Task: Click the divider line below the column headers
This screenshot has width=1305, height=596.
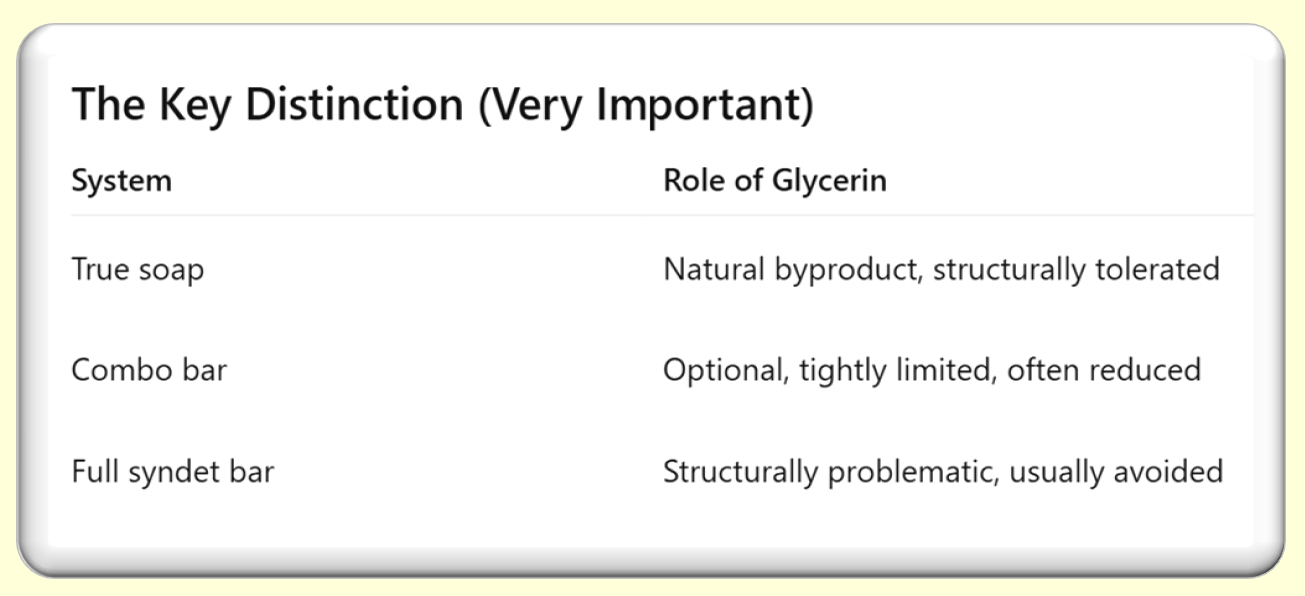Action: [661, 215]
